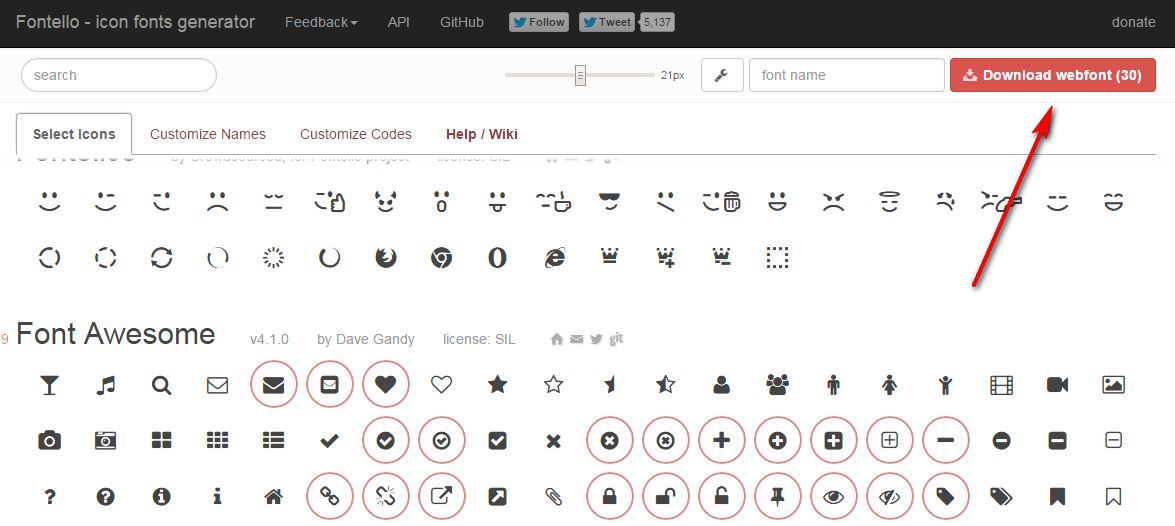
Task: Select the double tags icon
Action: click(1001, 497)
